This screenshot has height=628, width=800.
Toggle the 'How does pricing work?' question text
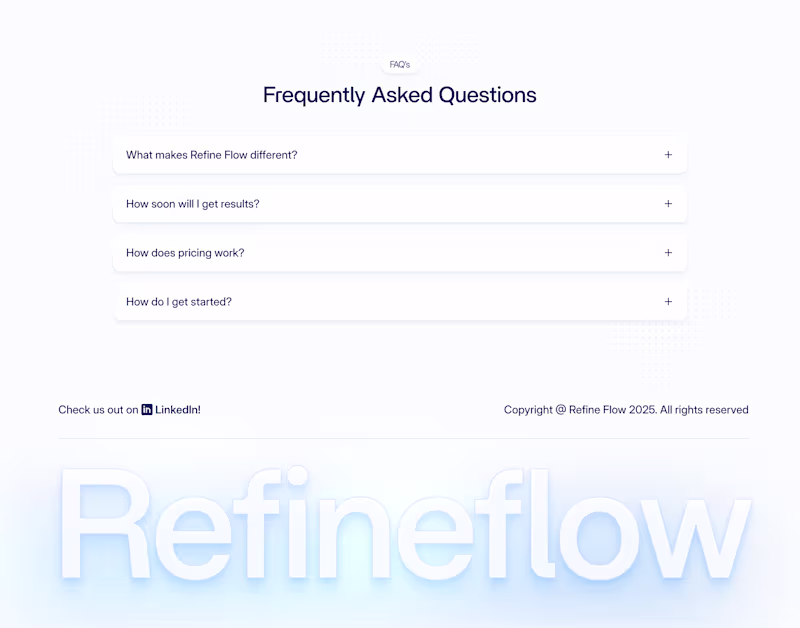point(185,253)
